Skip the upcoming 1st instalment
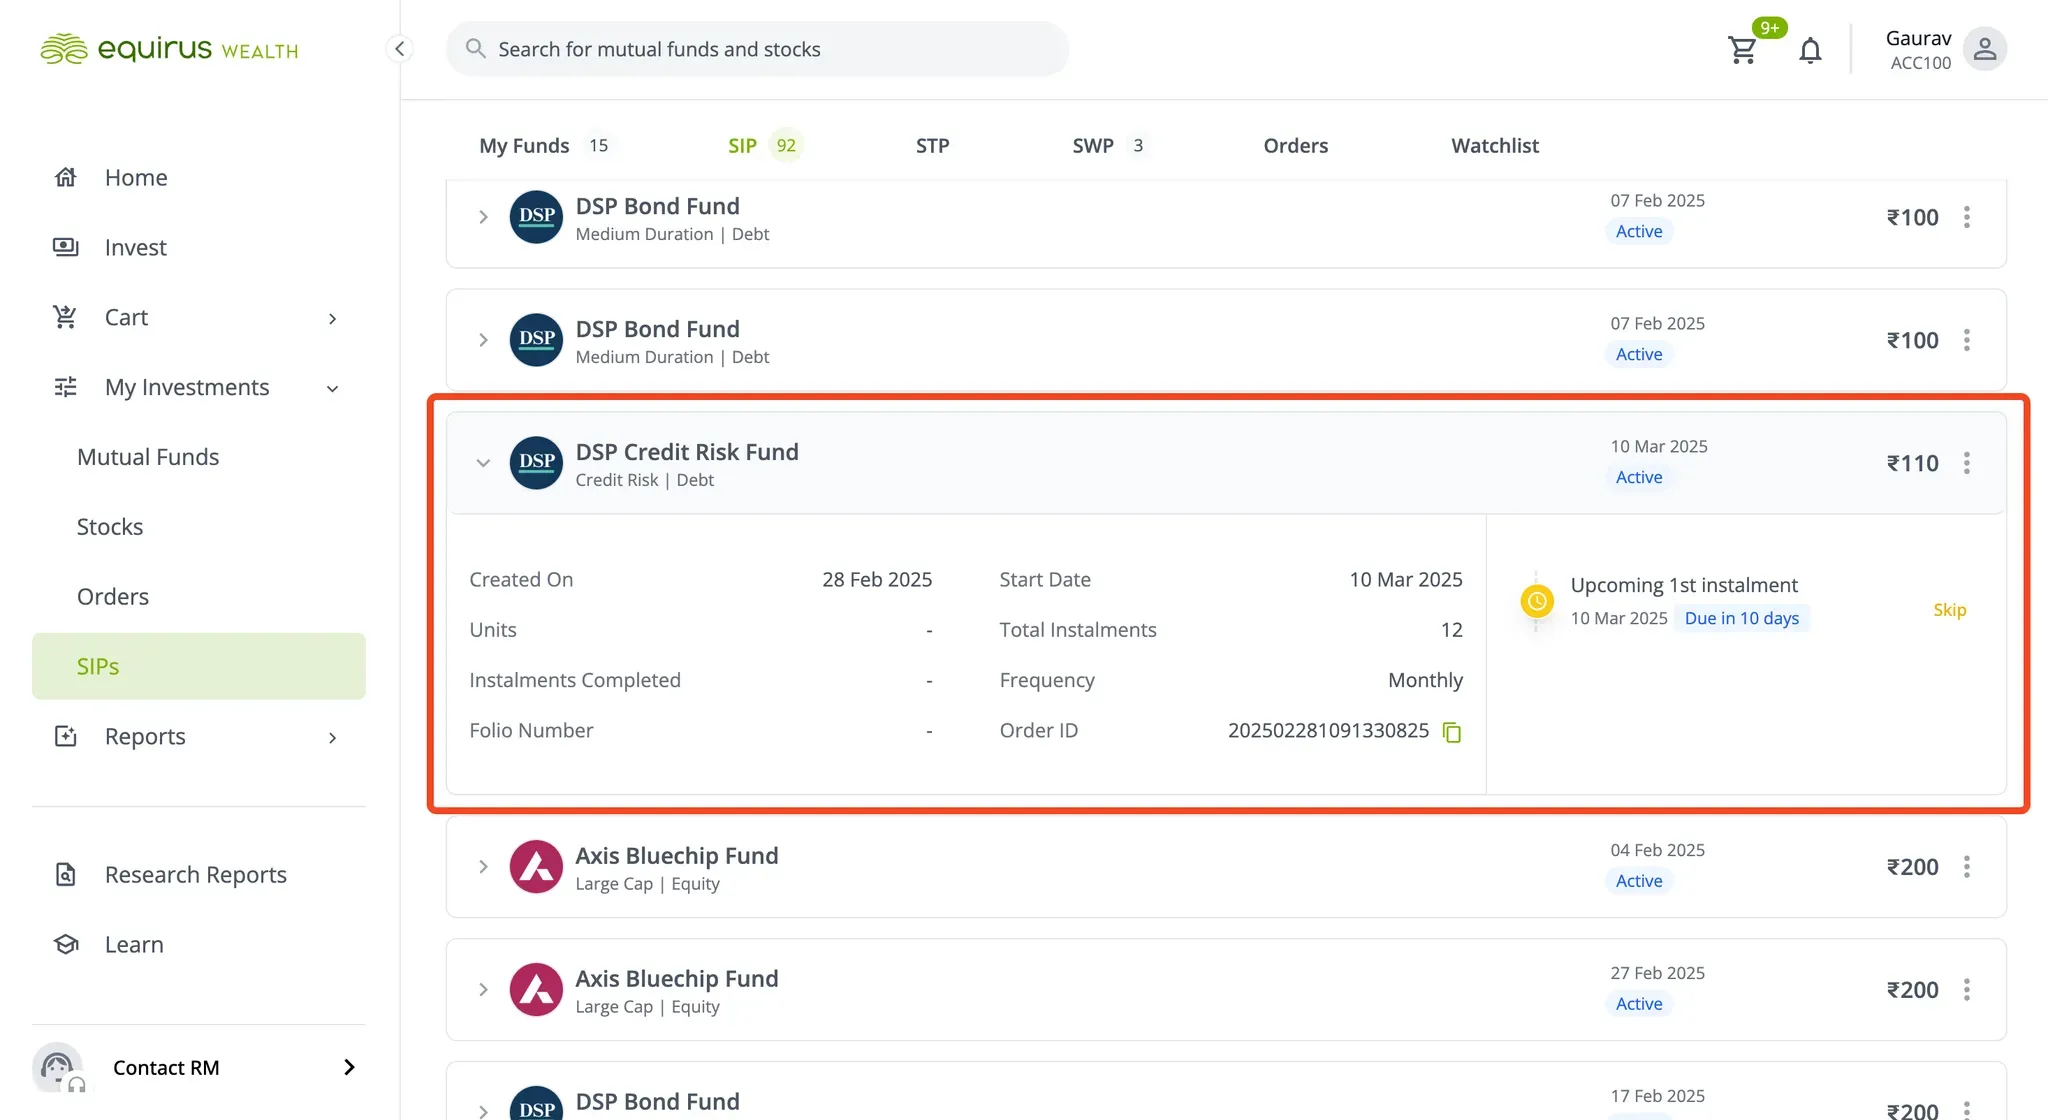Image resolution: width=2048 pixels, height=1120 pixels. click(1949, 610)
